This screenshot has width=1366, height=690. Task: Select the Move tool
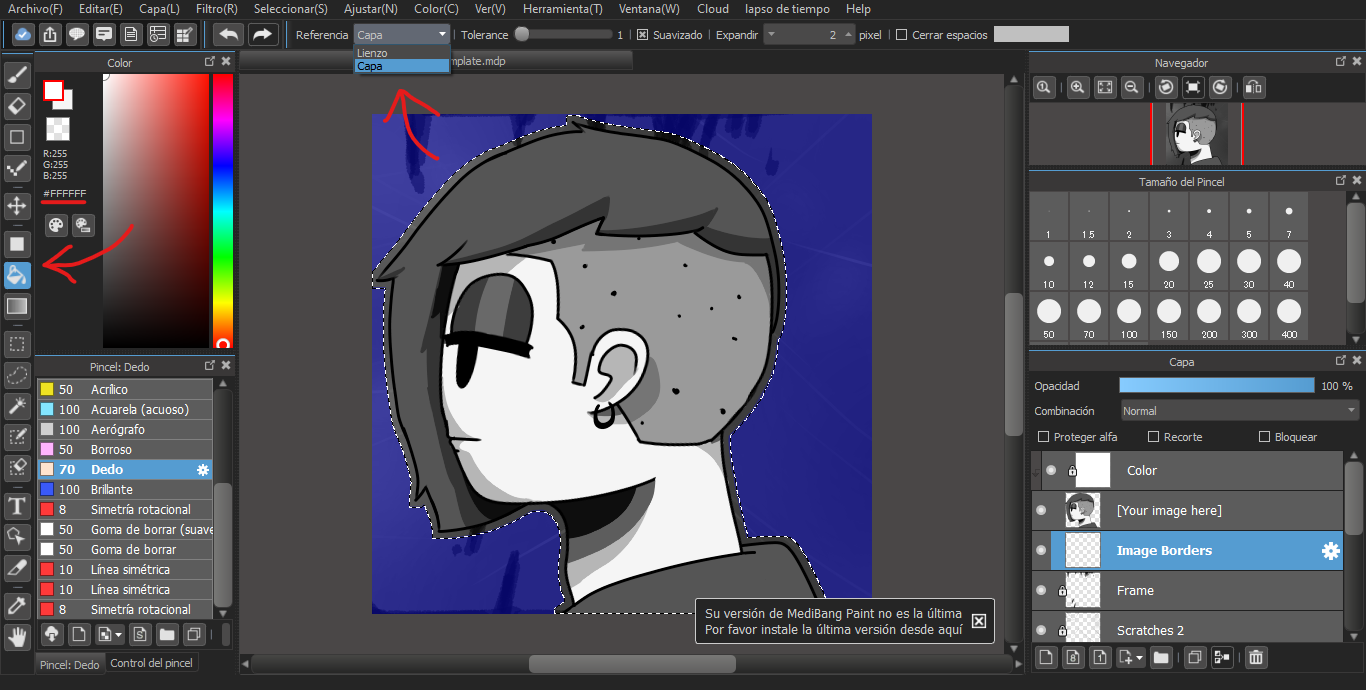coord(17,206)
